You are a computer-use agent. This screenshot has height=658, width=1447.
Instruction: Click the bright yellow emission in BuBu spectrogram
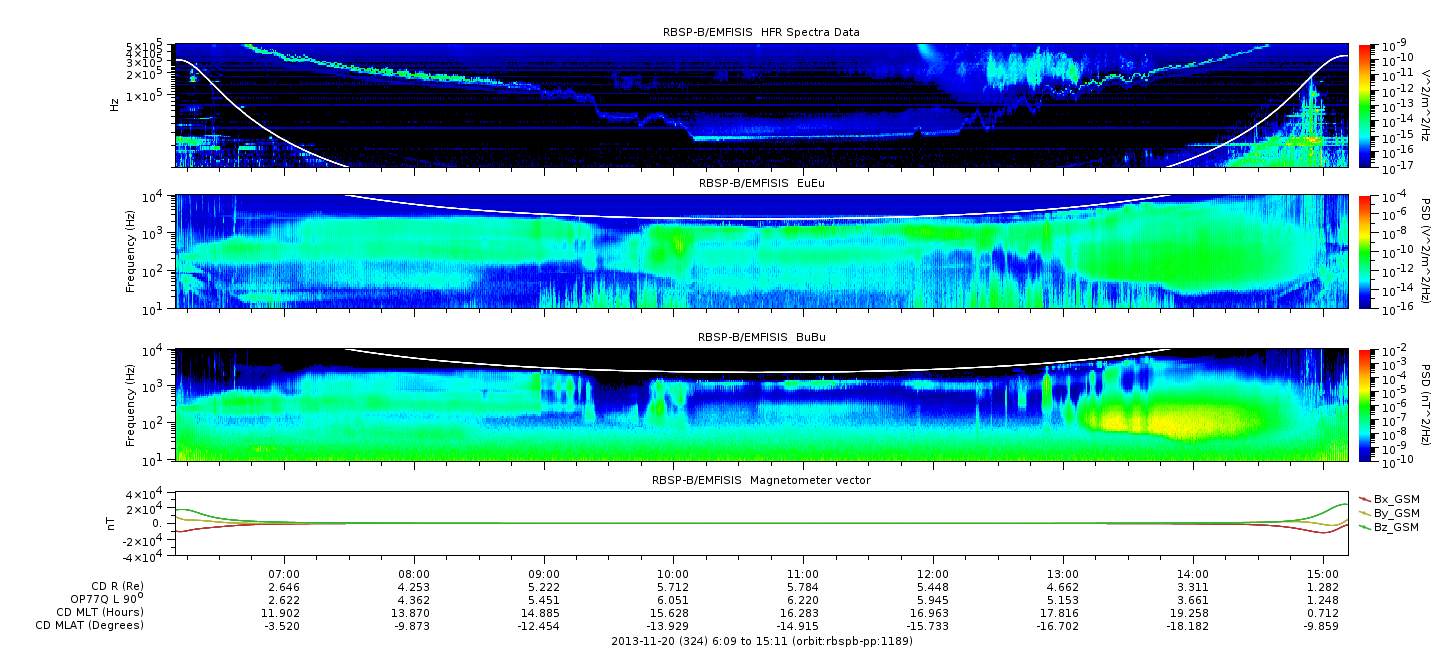(x=1180, y=420)
